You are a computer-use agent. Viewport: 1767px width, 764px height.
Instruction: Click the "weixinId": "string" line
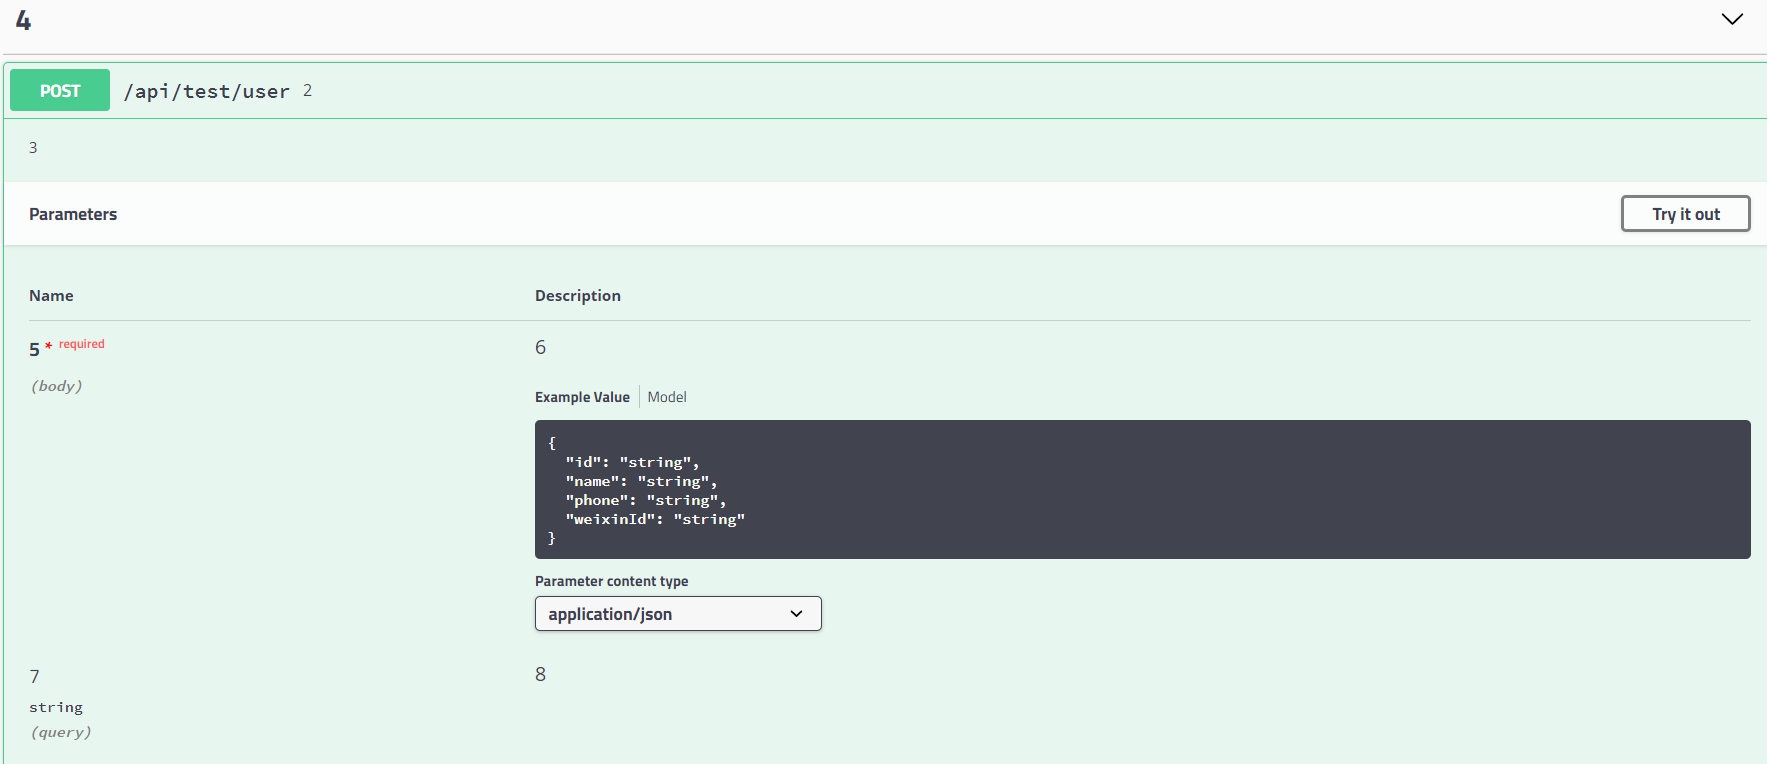[655, 519]
